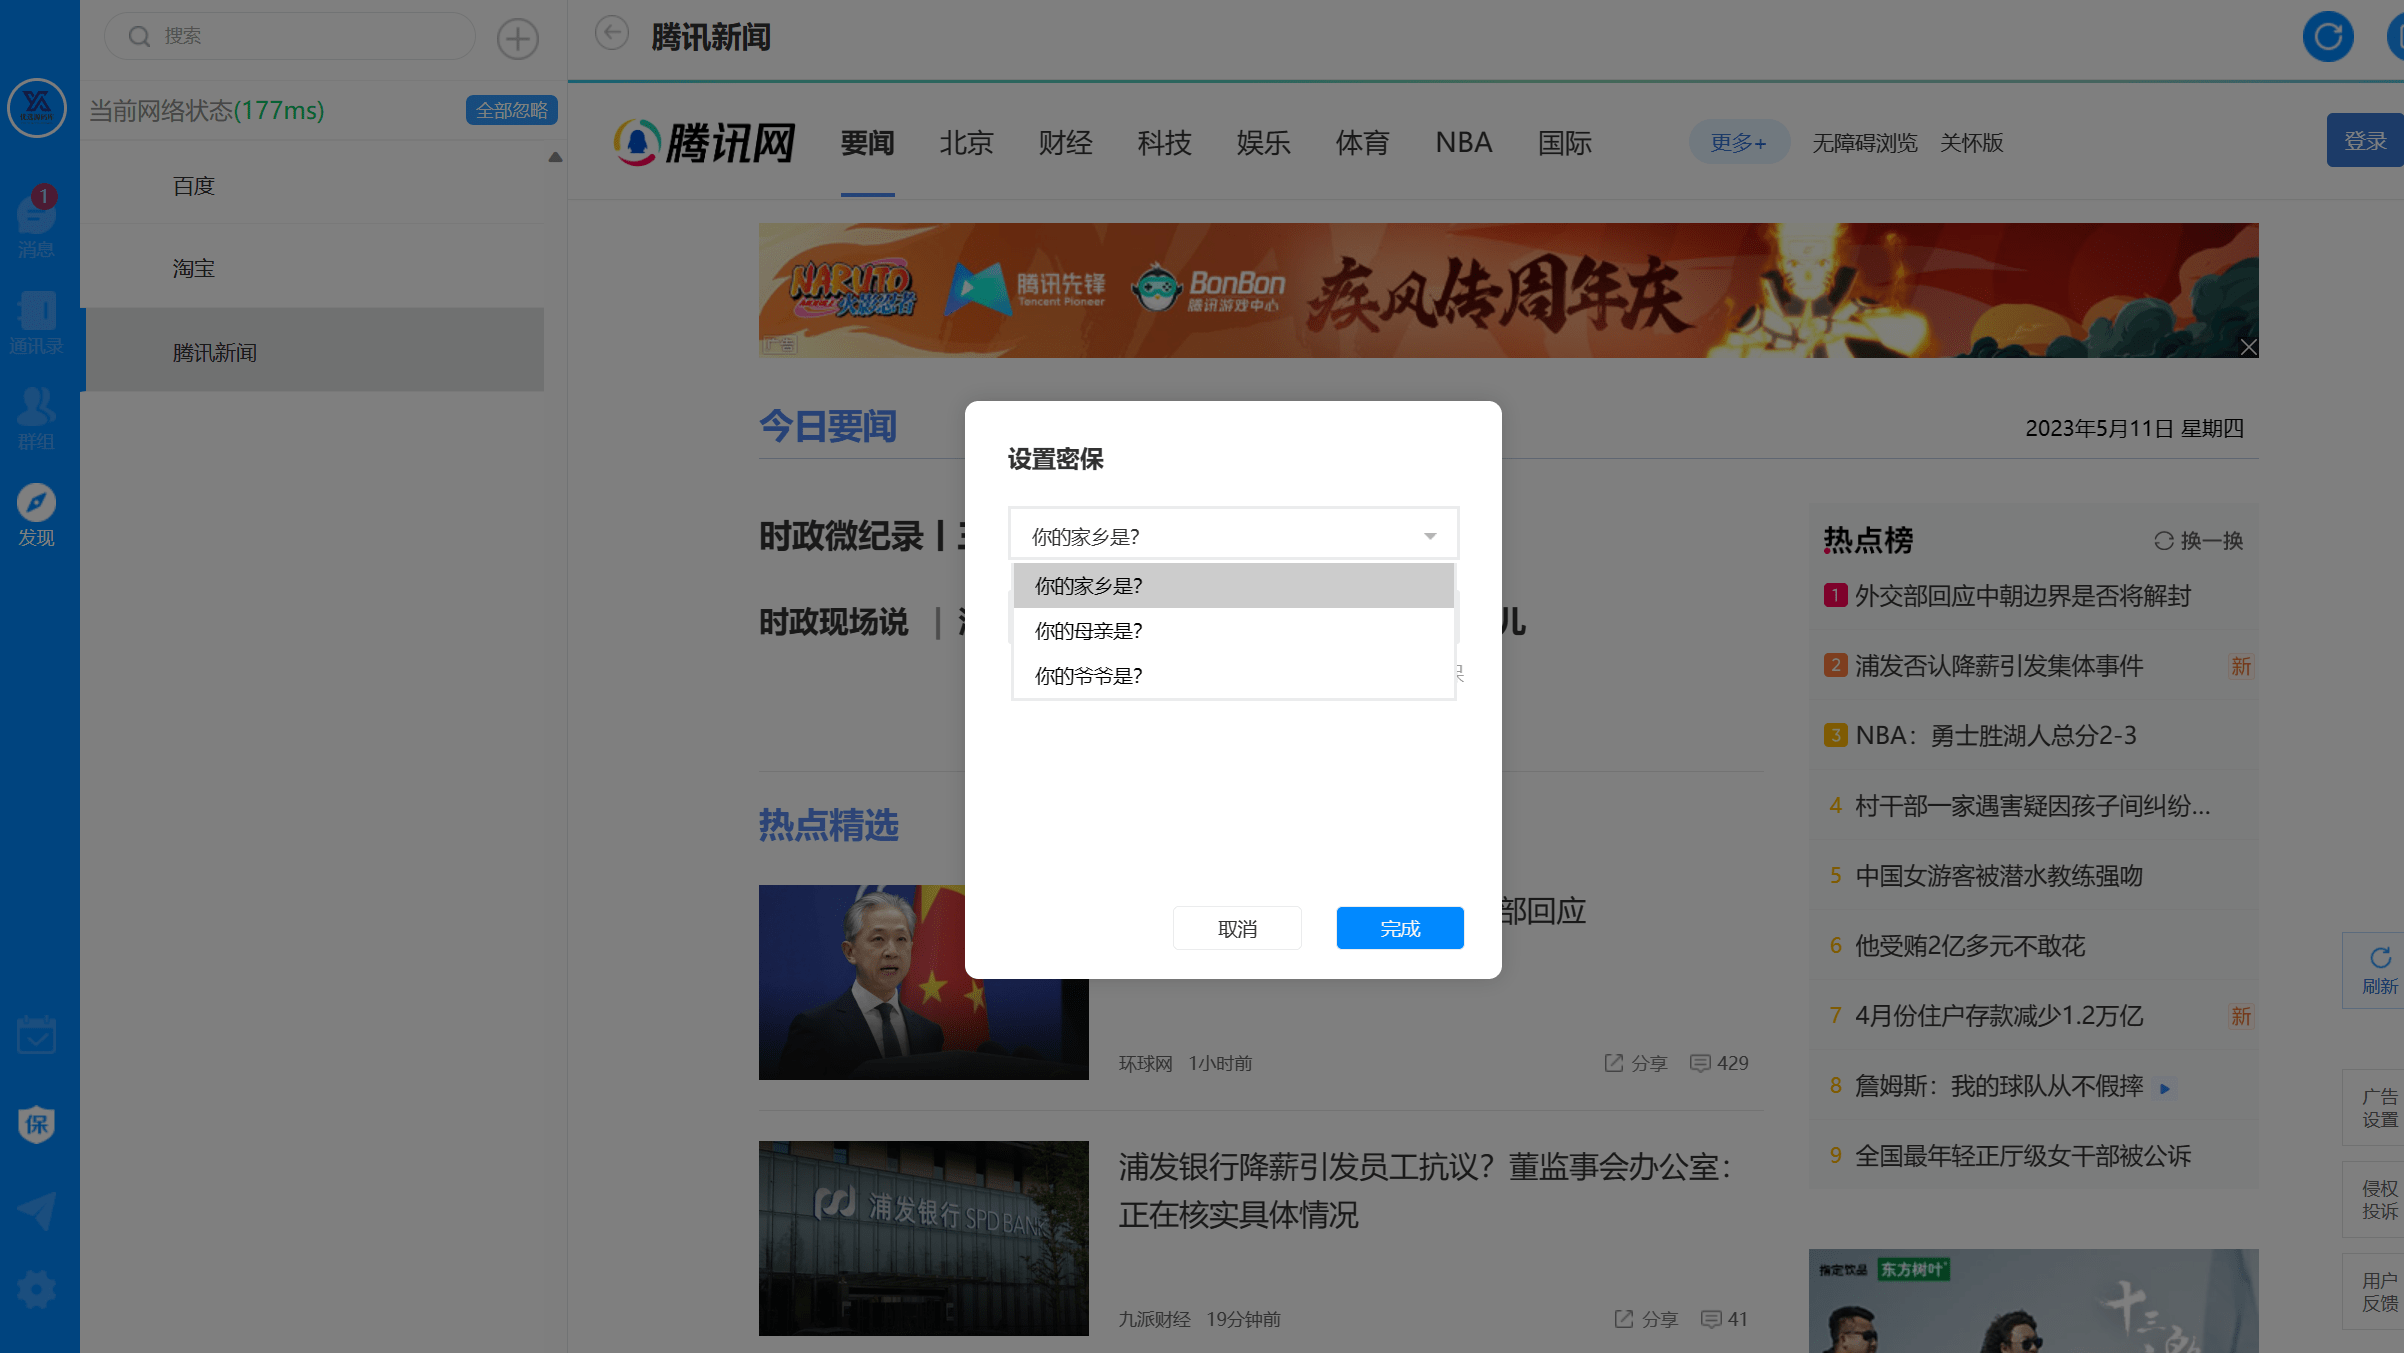
Task: Open the Groups (群组) sidebar icon
Action: [x=36, y=418]
